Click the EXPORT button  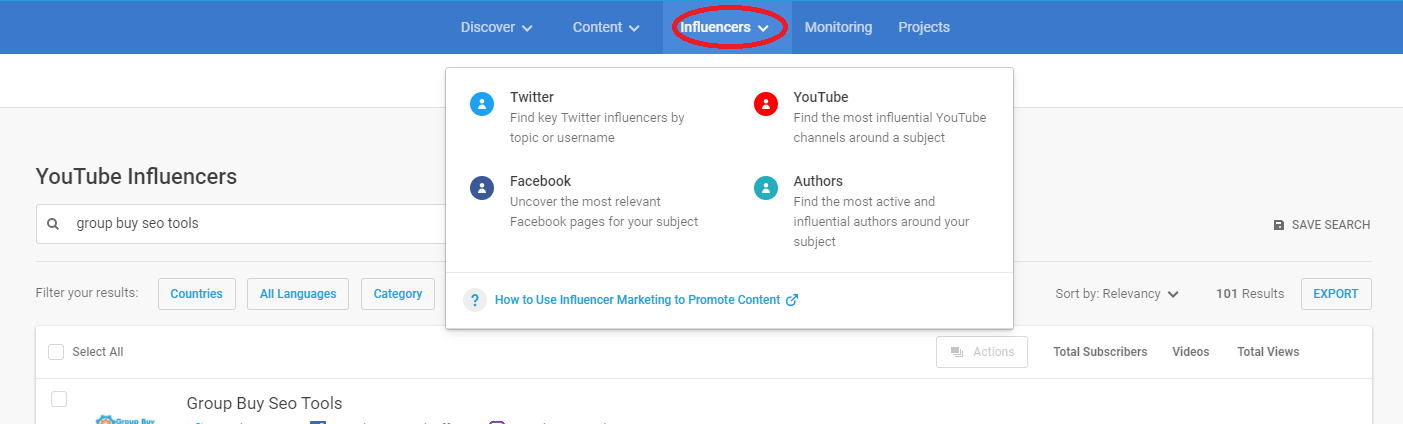pyautogui.click(x=1336, y=294)
